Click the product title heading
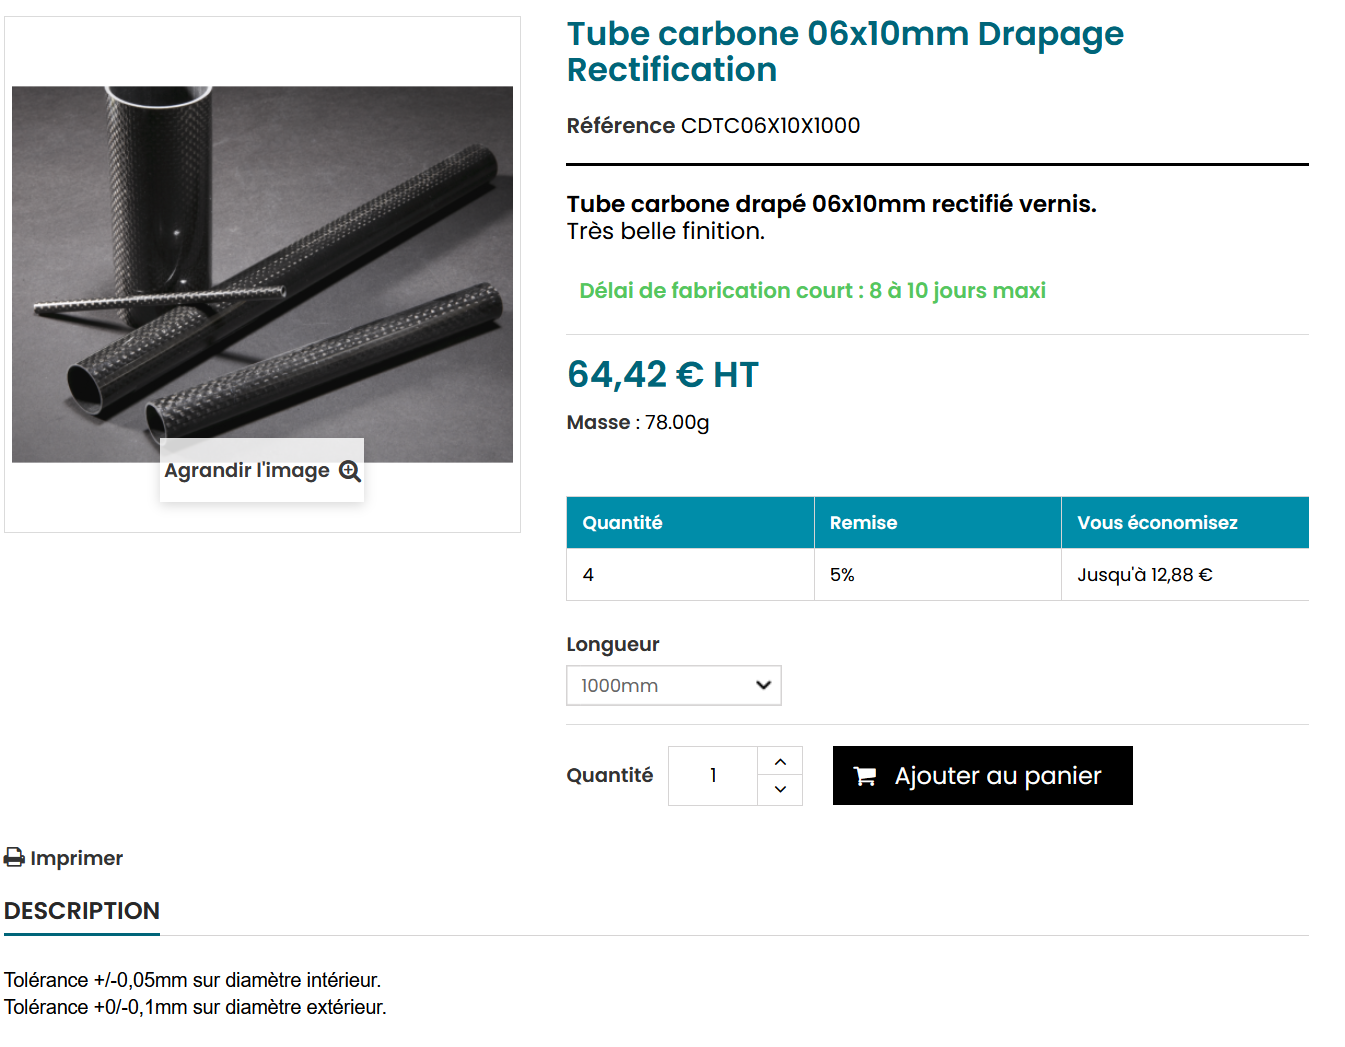The height and width of the screenshot is (1047, 1345). [845, 52]
